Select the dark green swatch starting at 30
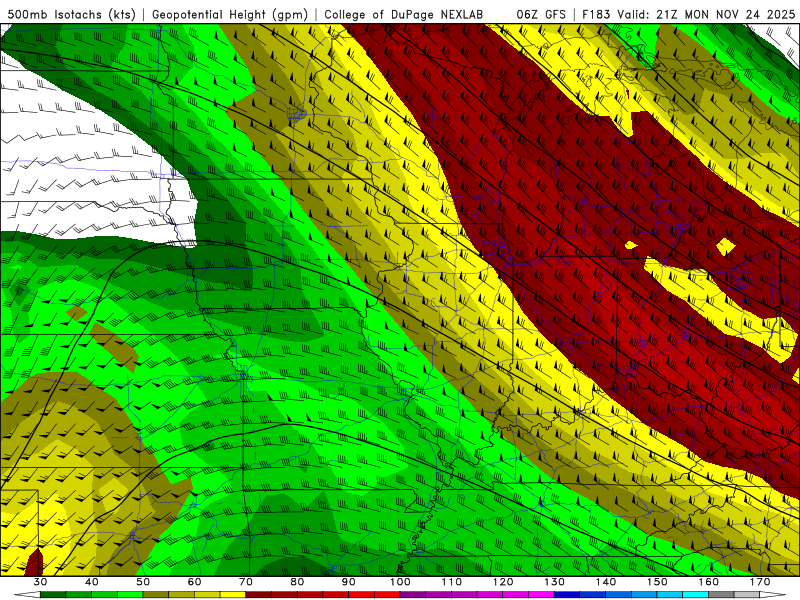 click(53, 595)
